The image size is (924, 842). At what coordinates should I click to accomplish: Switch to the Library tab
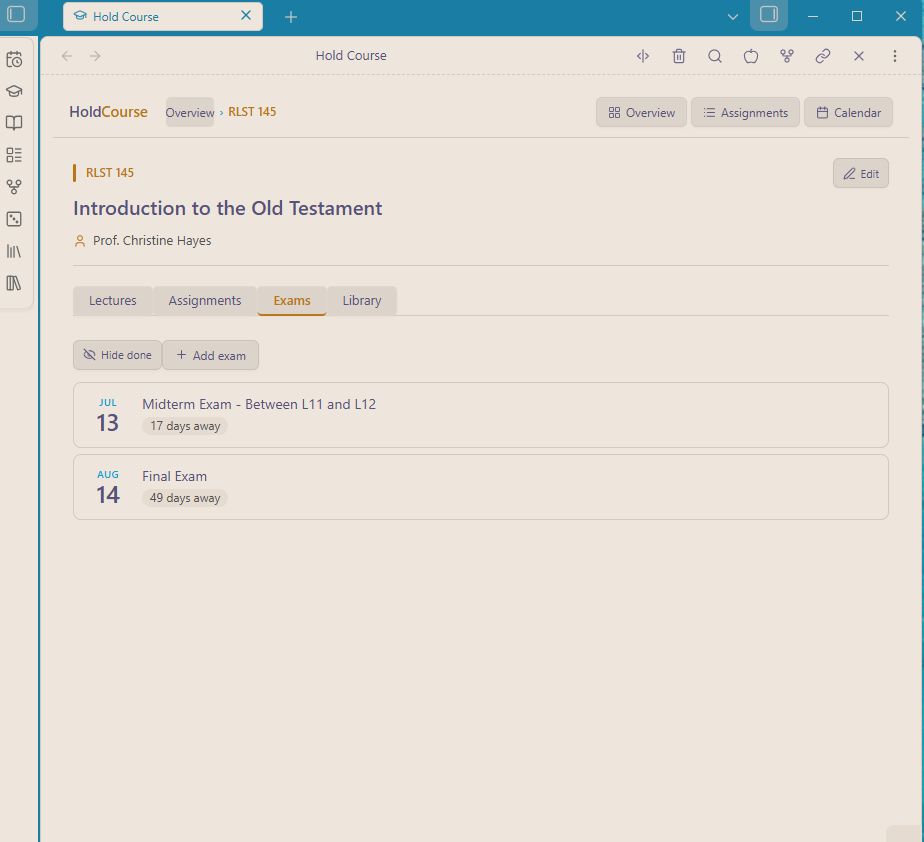(x=362, y=301)
